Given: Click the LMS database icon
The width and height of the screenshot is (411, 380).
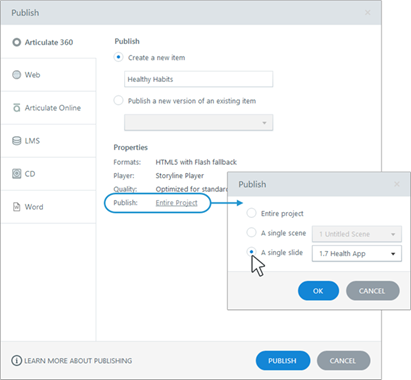Looking at the screenshot, I should point(16,141).
